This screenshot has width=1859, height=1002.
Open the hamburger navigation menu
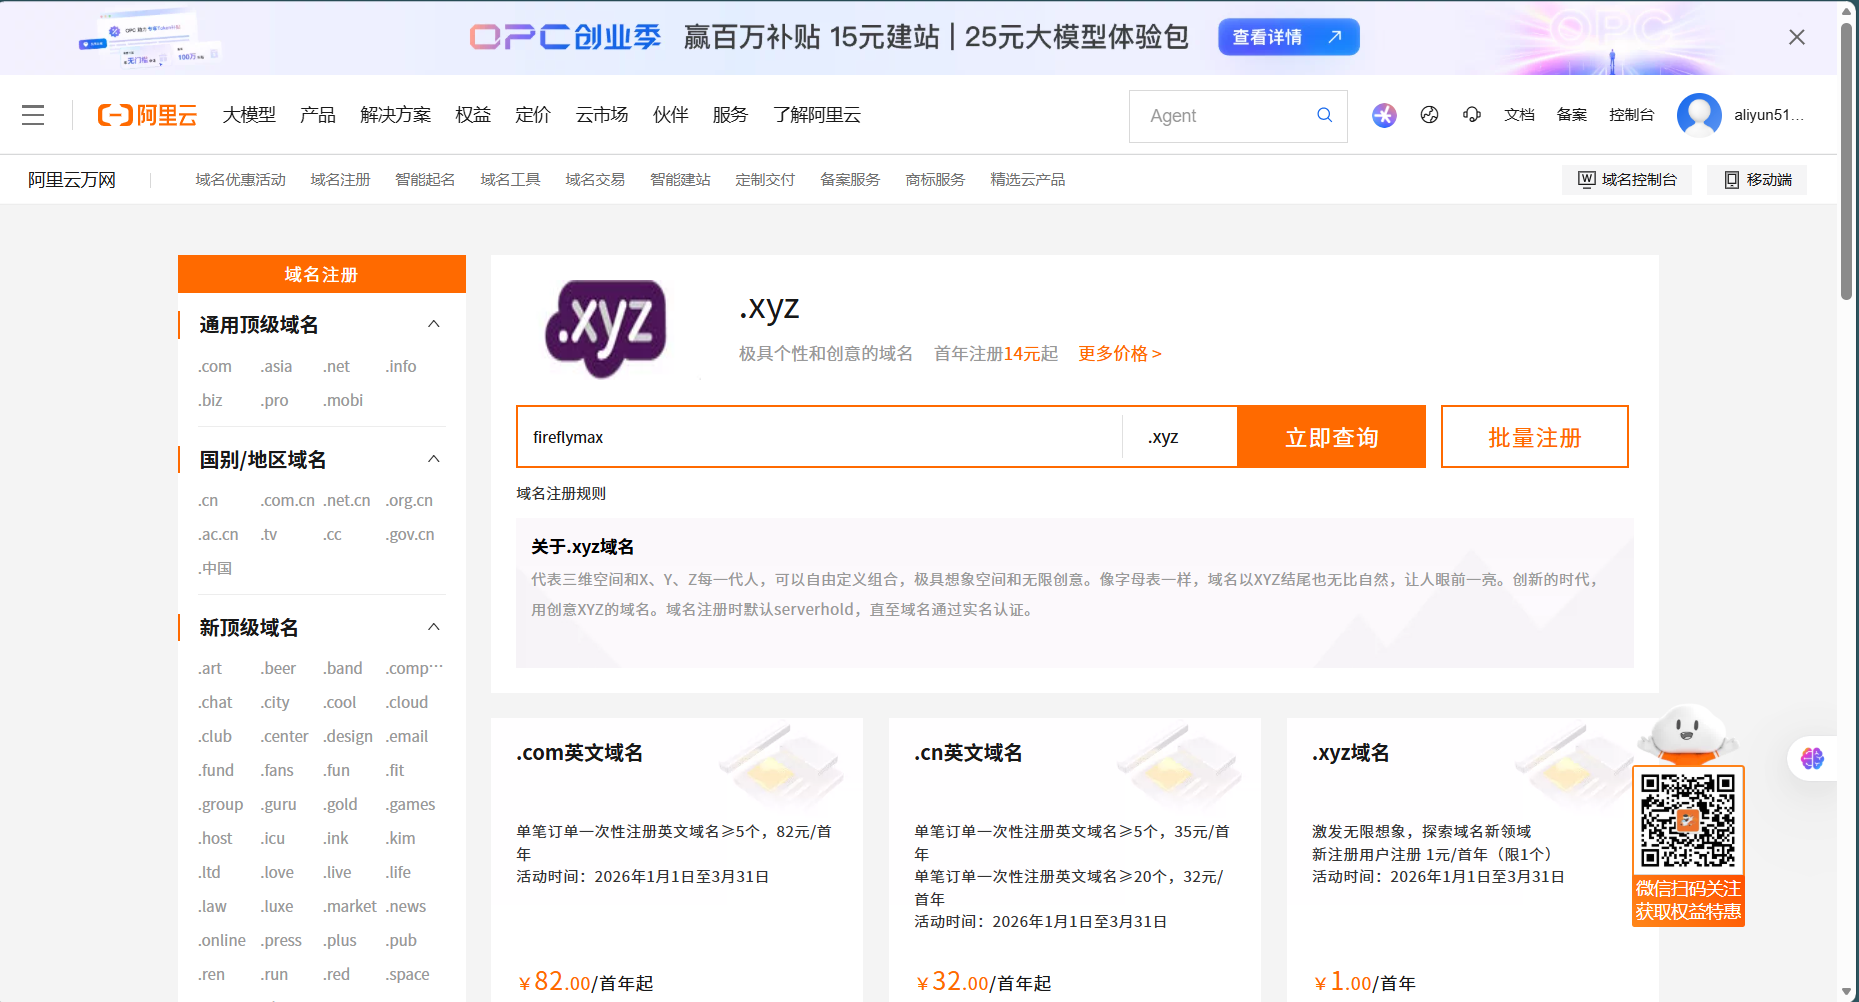(33, 115)
